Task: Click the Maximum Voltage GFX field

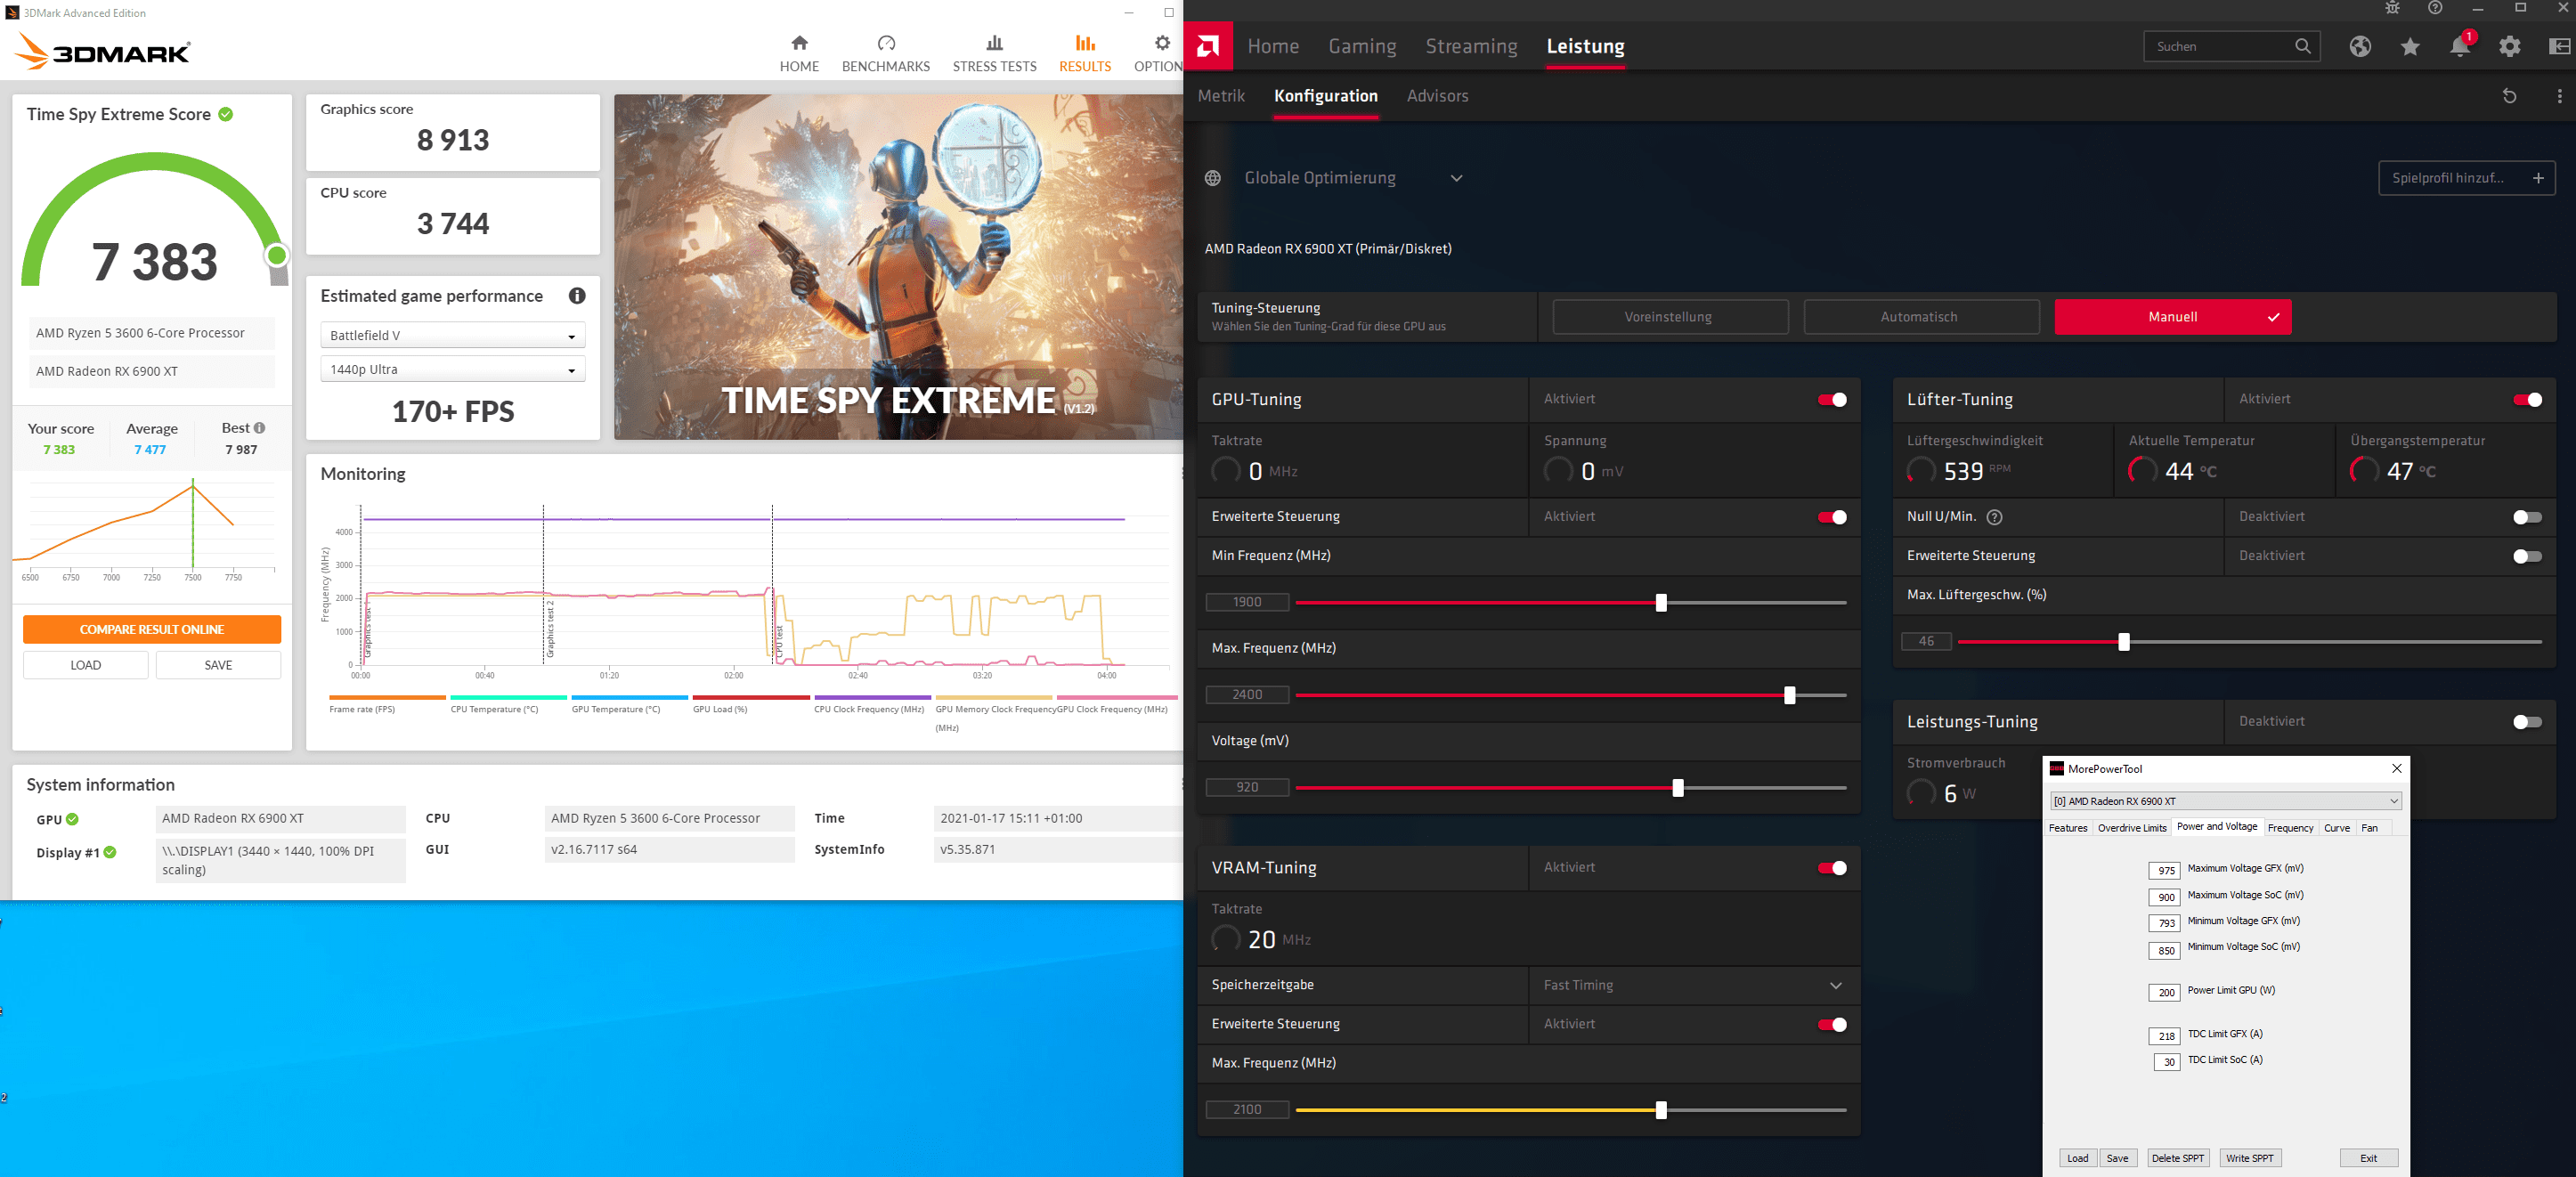Action: click(x=2165, y=870)
